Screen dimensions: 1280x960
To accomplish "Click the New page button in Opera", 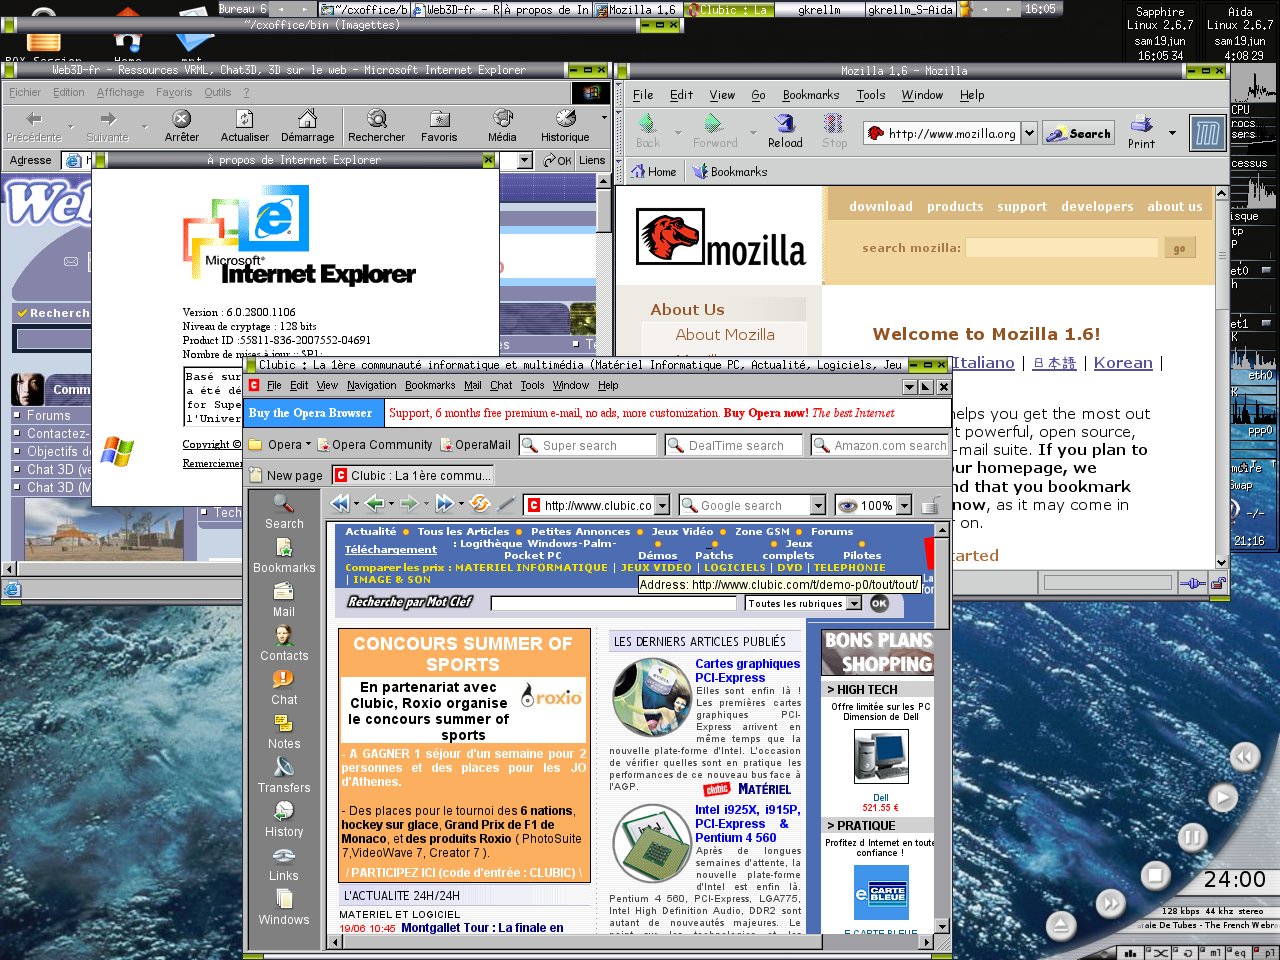I will (285, 476).
